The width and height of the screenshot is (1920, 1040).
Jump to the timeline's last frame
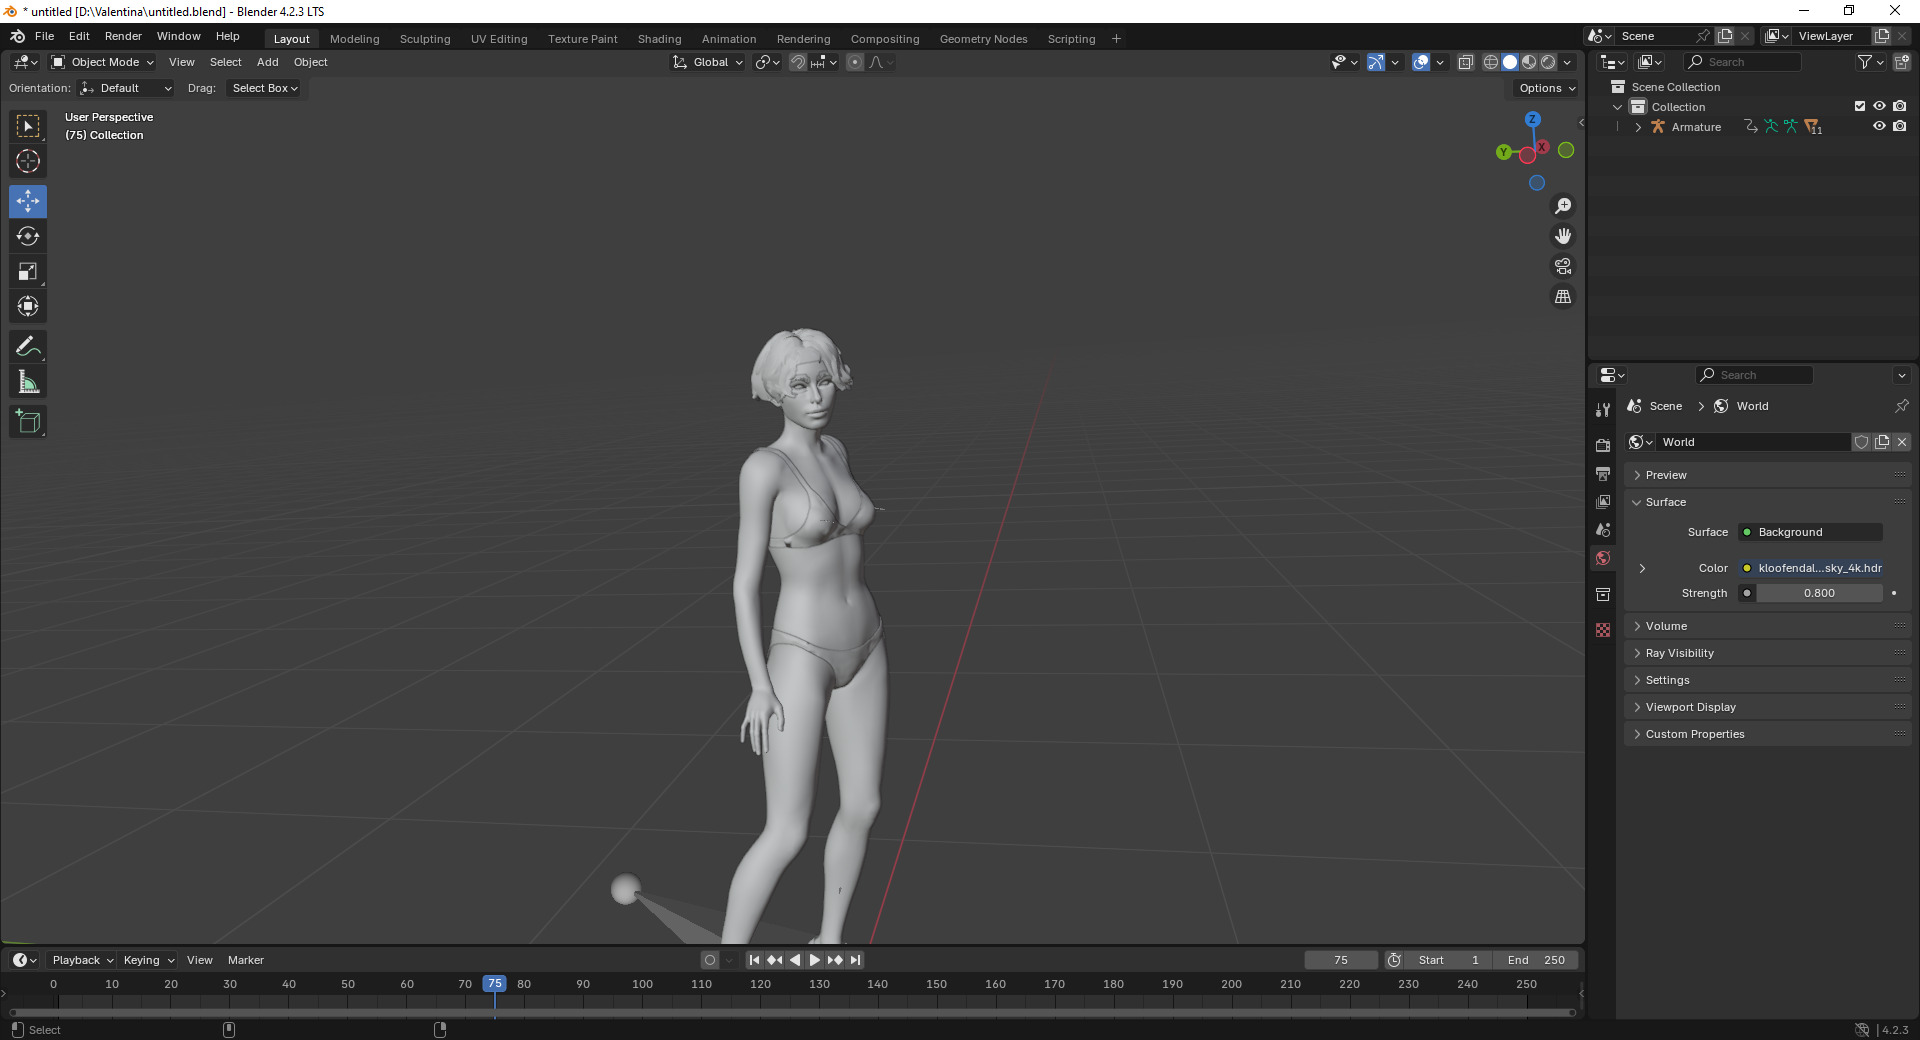point(855,960)
